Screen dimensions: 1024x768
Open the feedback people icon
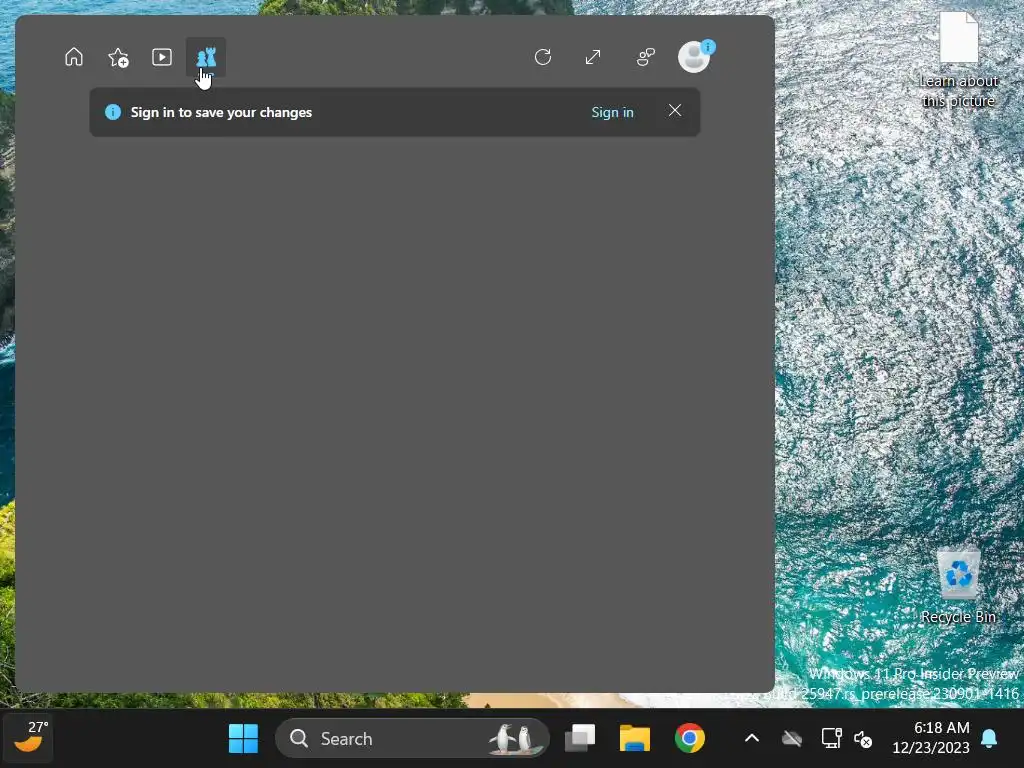click(x=645, y=57)
